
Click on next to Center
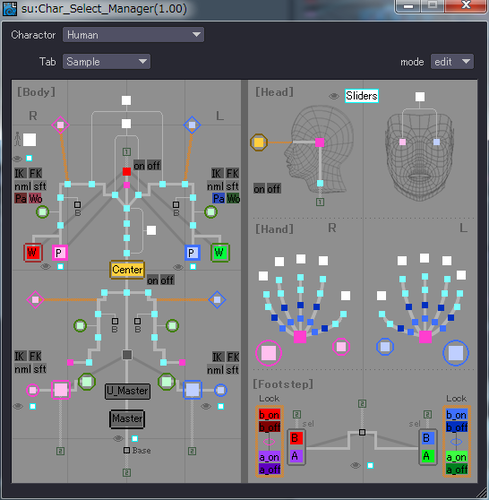[x=153, y=280]
